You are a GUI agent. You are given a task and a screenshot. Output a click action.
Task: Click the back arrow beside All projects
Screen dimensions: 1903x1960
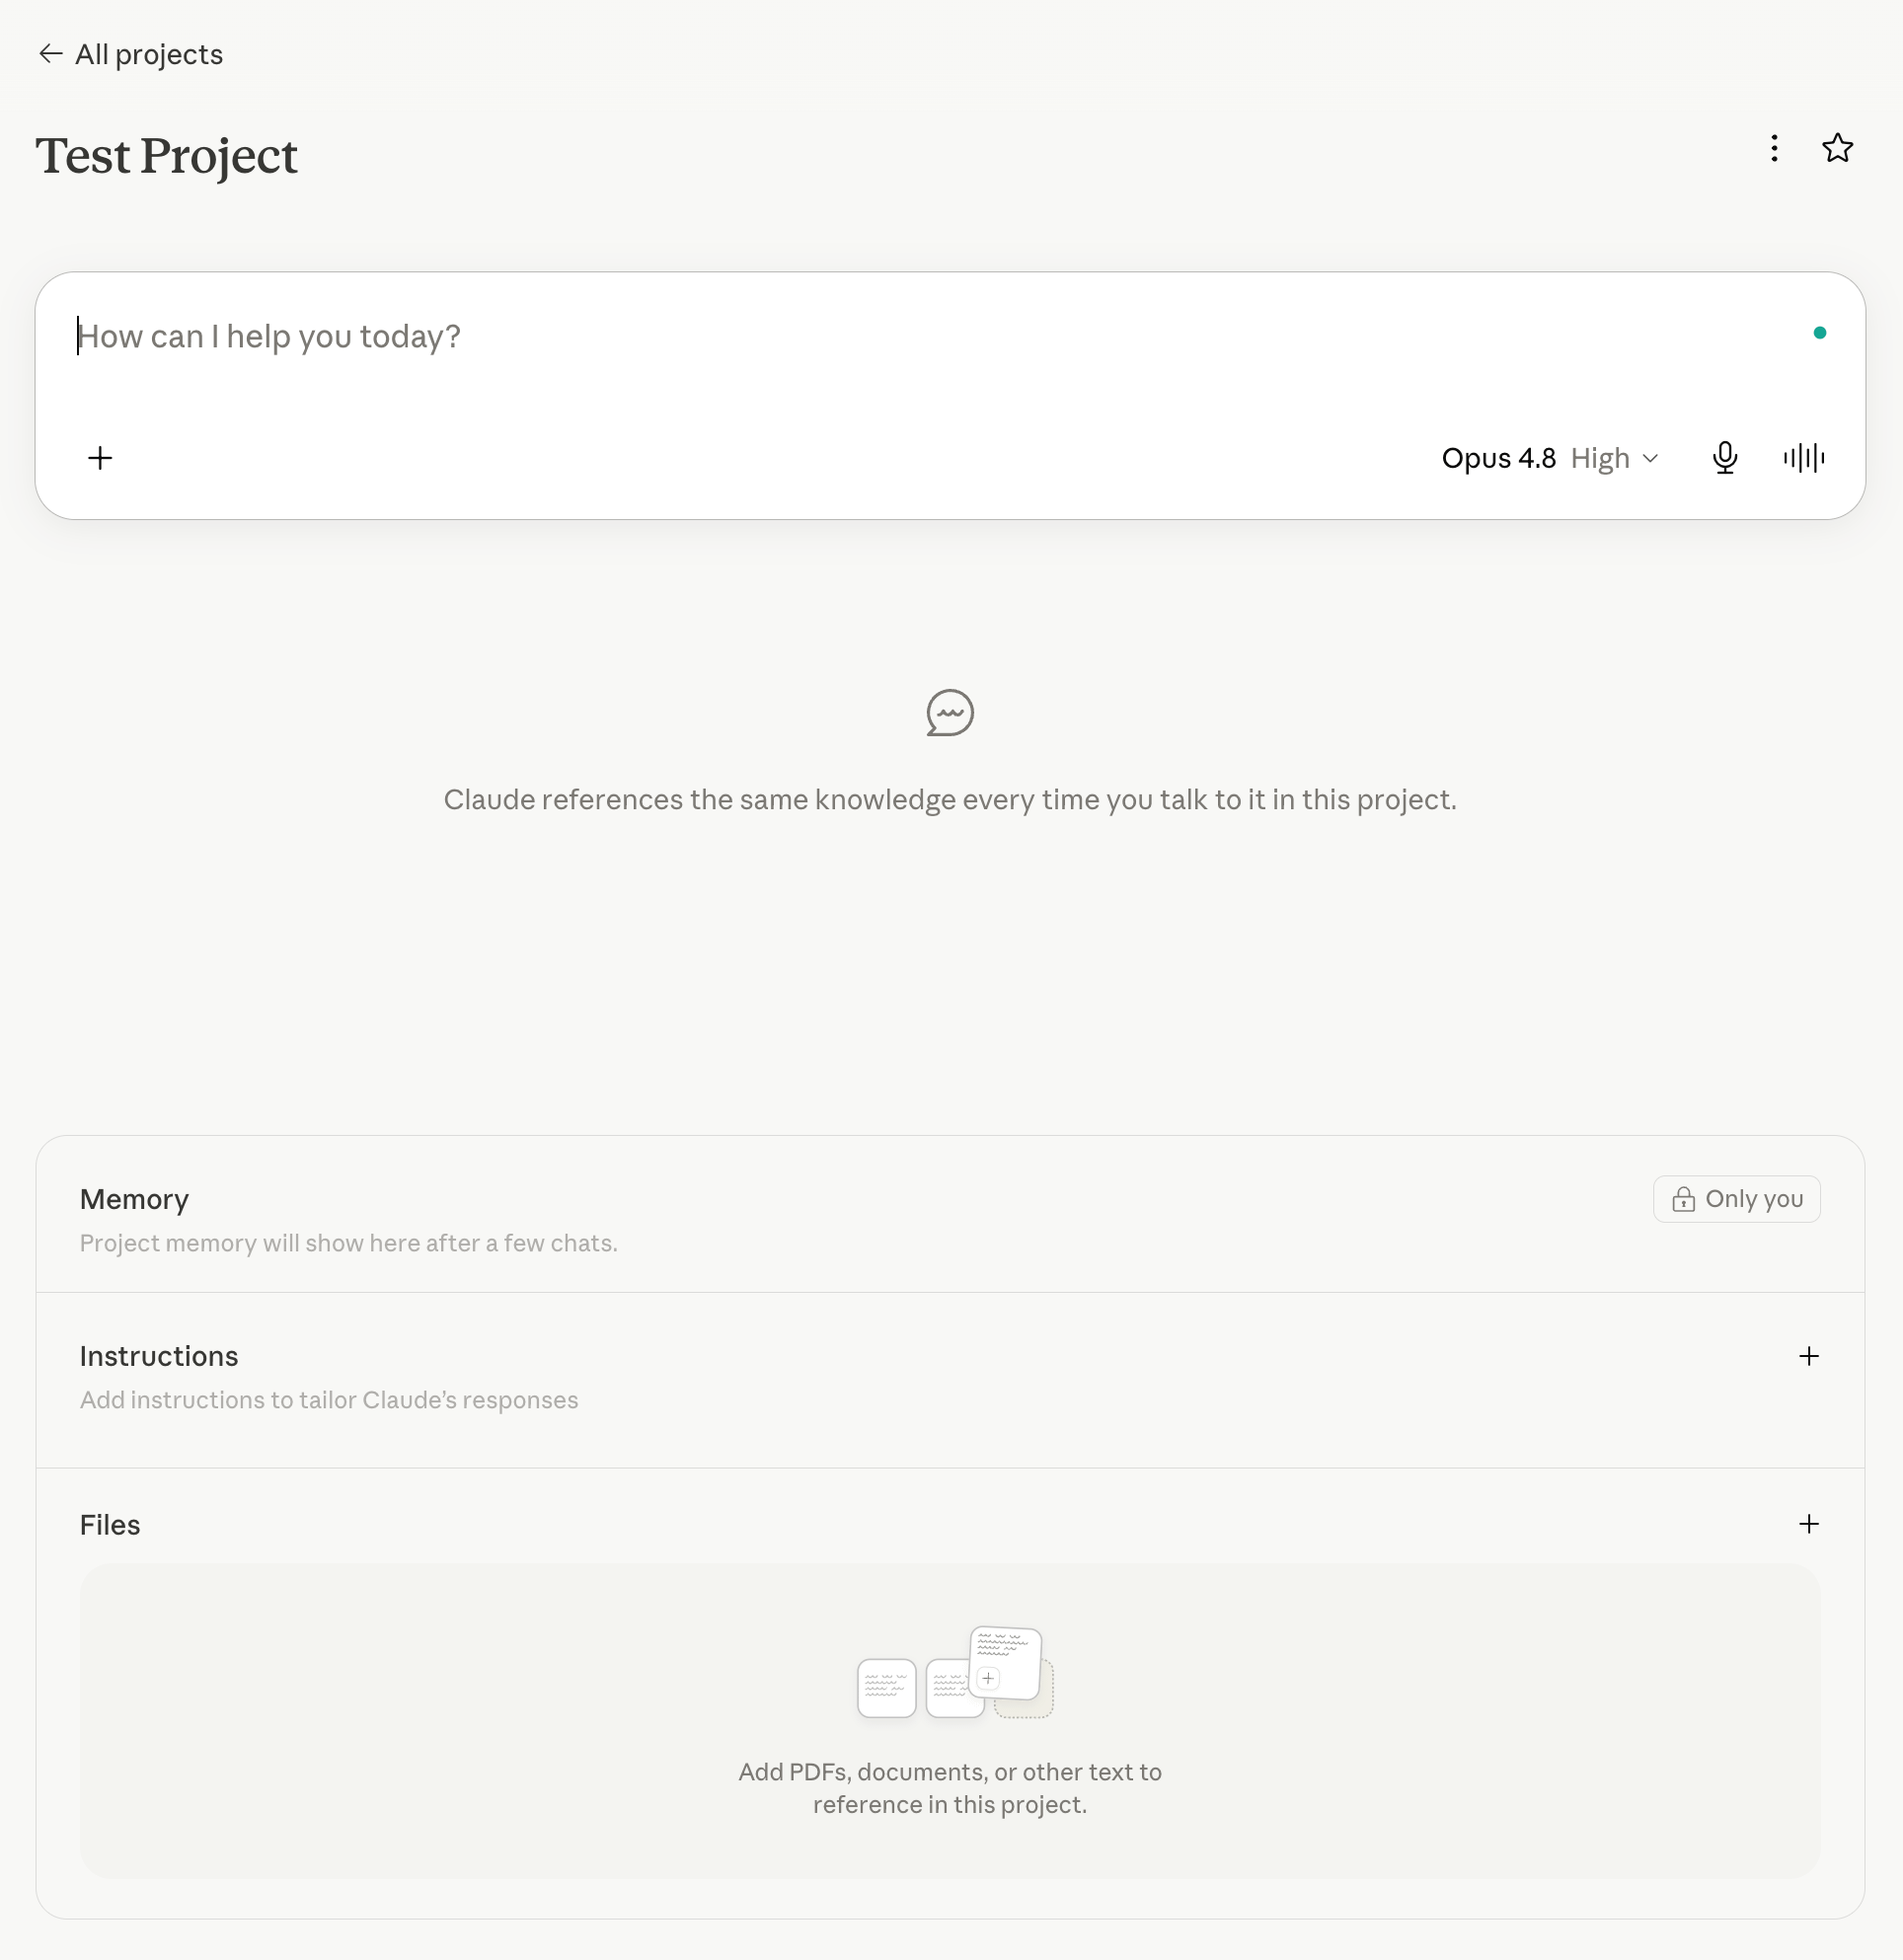point(50,54)
